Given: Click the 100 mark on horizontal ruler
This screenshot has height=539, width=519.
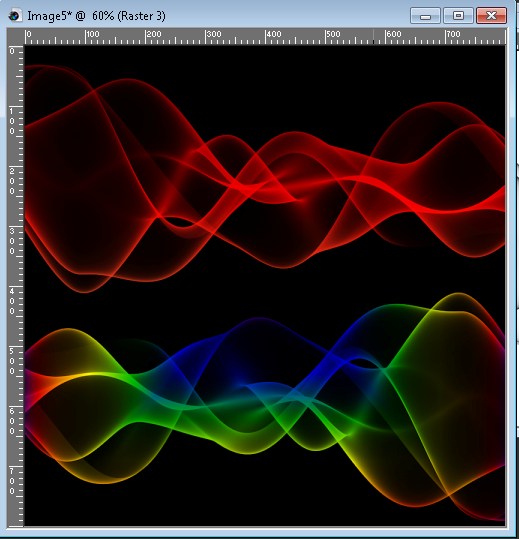Looking at the screenshot, I should click(92, 34).
